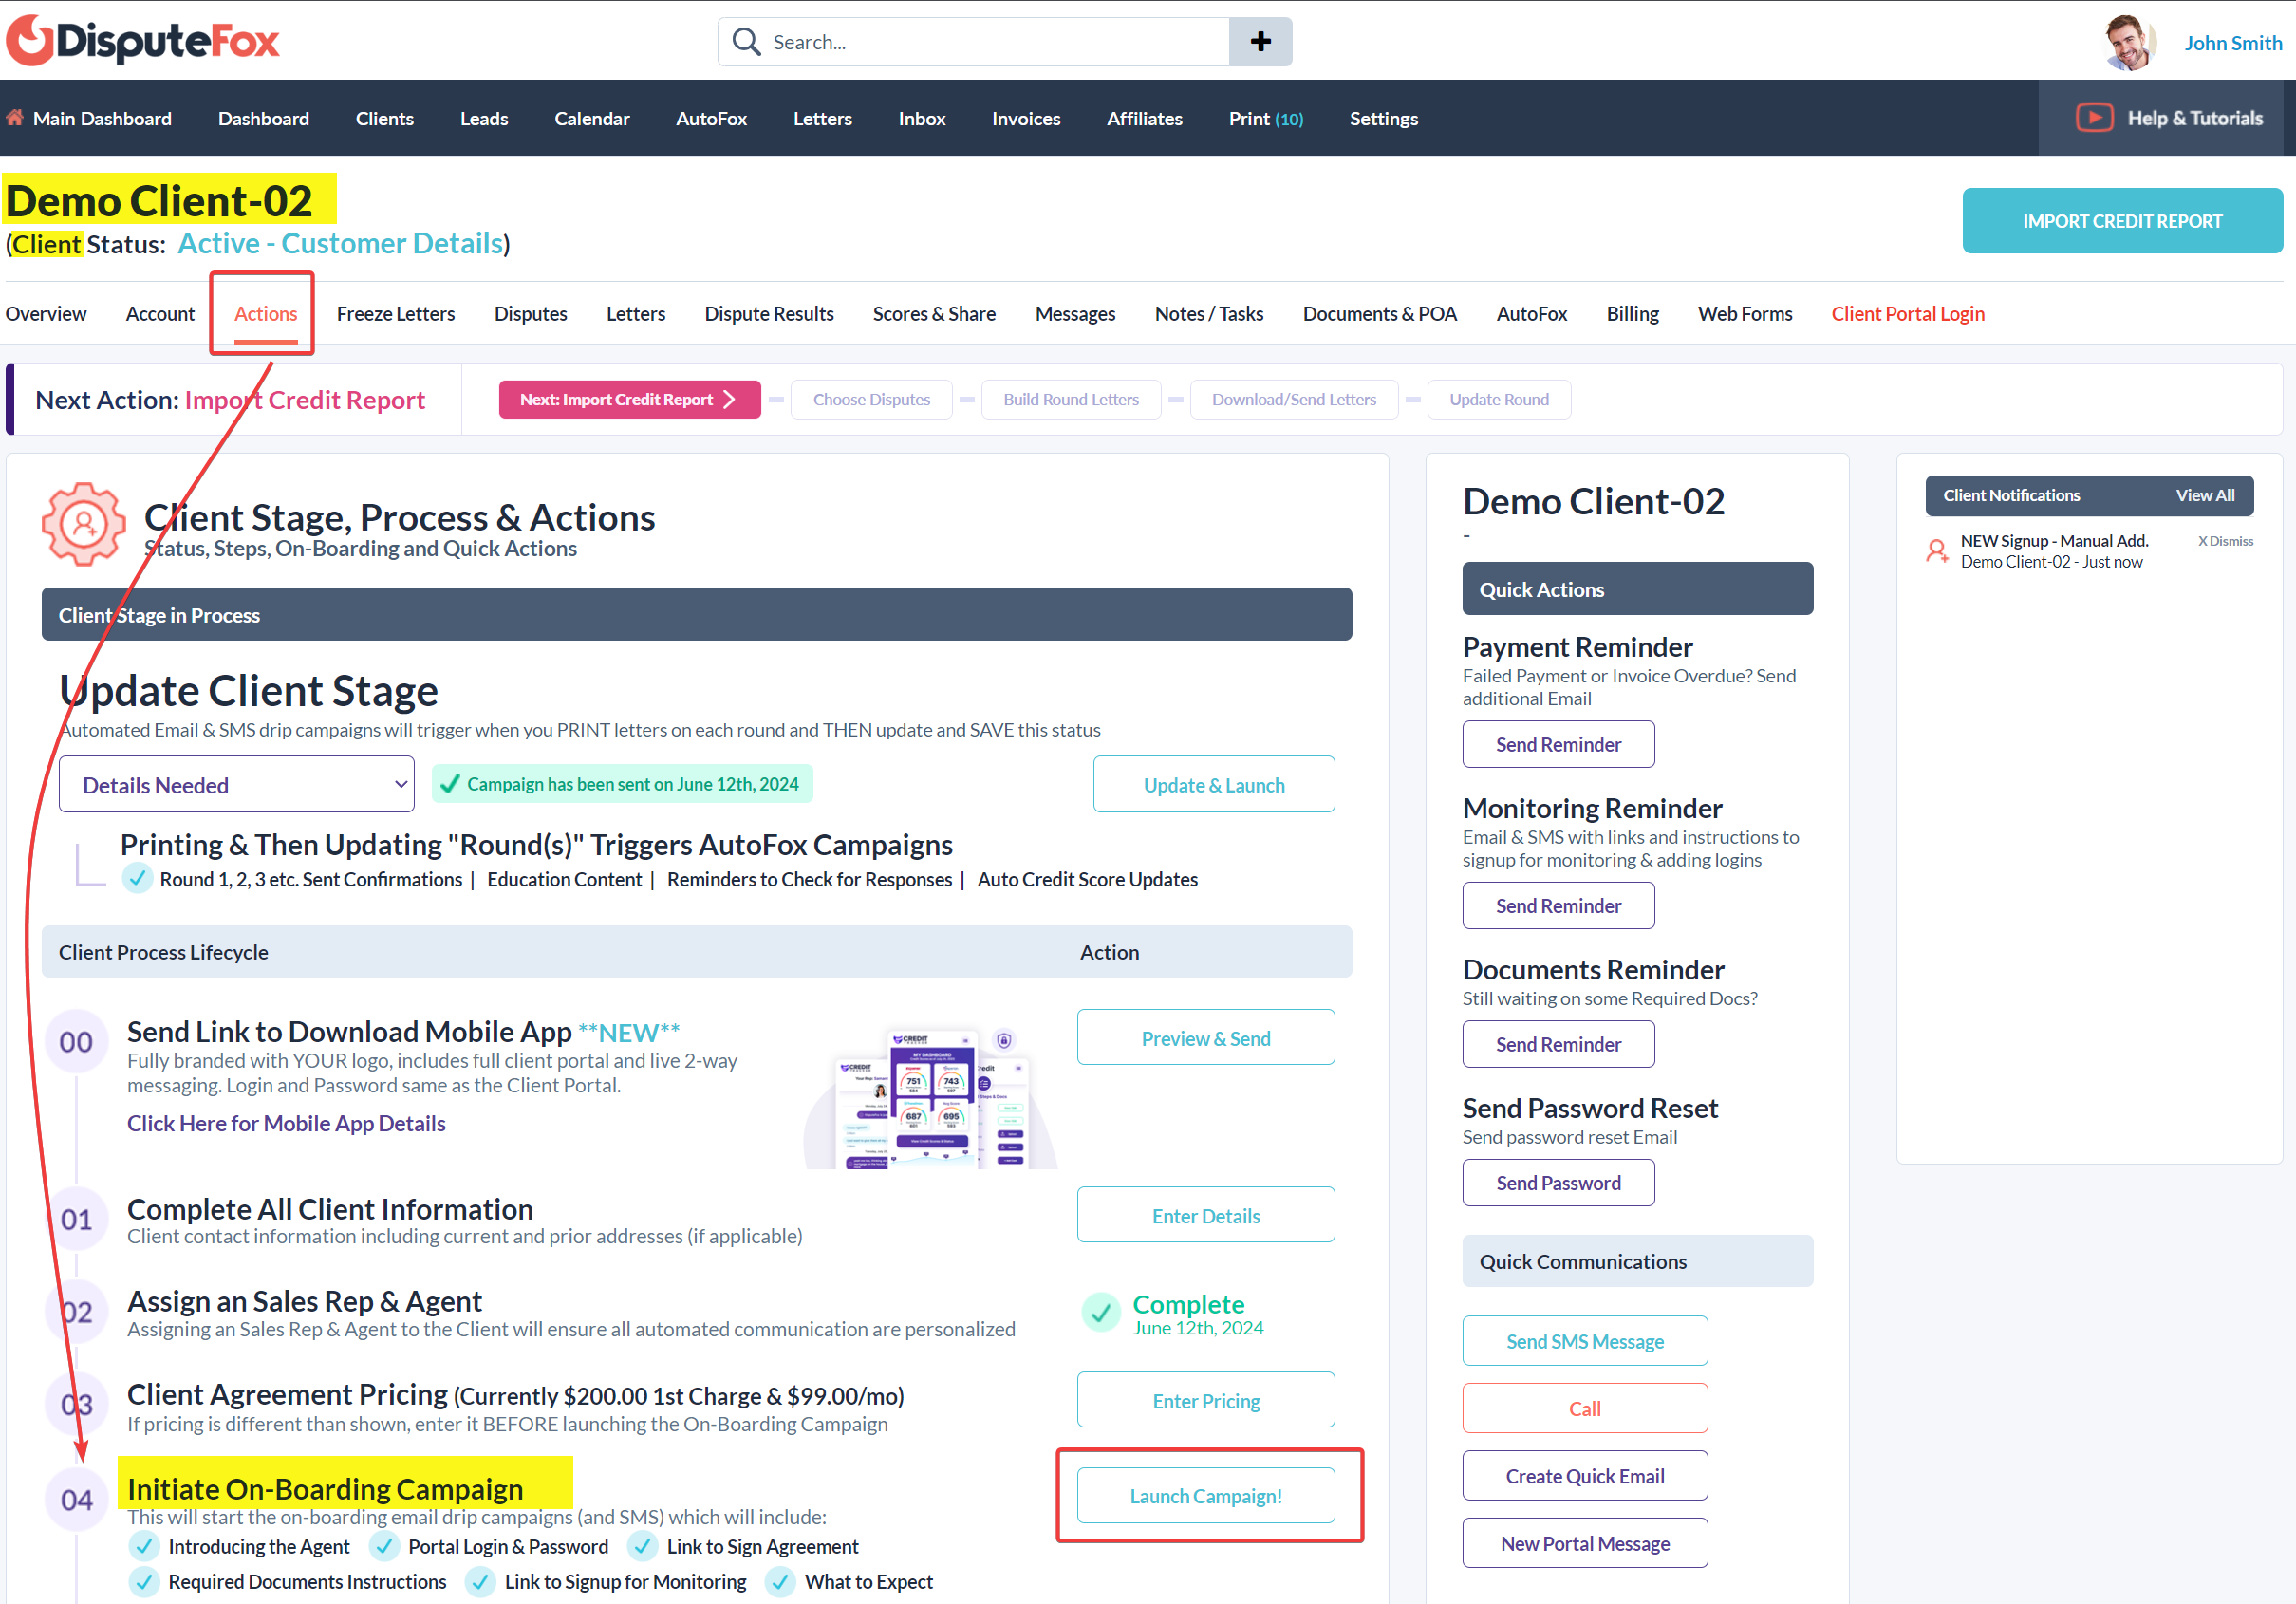Screen dimensions: 2296x1604
Task: Click the Help & Tutorials video icon
Action: coord(2094,118)
